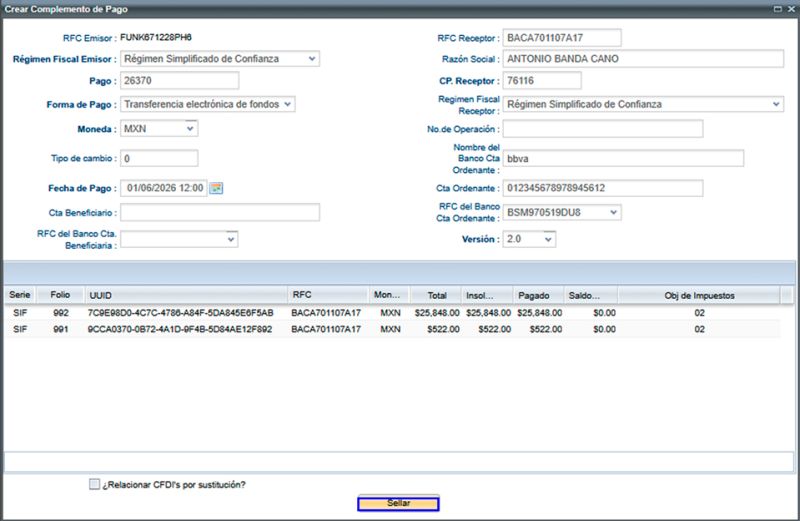Open Regimen Fiscal Receptor dropdown
This screenshot has height=521, width=800.
[x=776, y=104]
